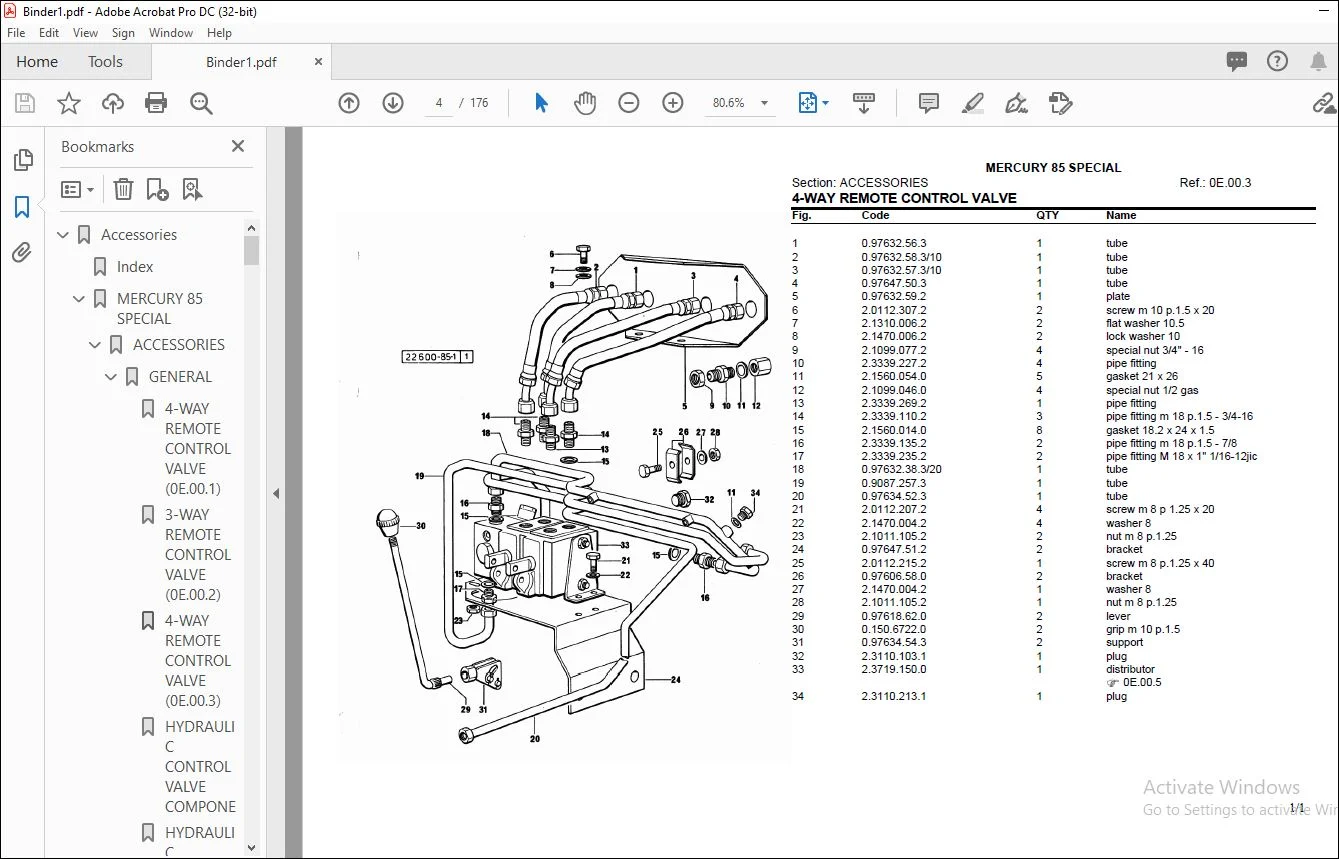Switch to the Tools tab
This screenshot has height=859, width=1339.
point(105,62)
